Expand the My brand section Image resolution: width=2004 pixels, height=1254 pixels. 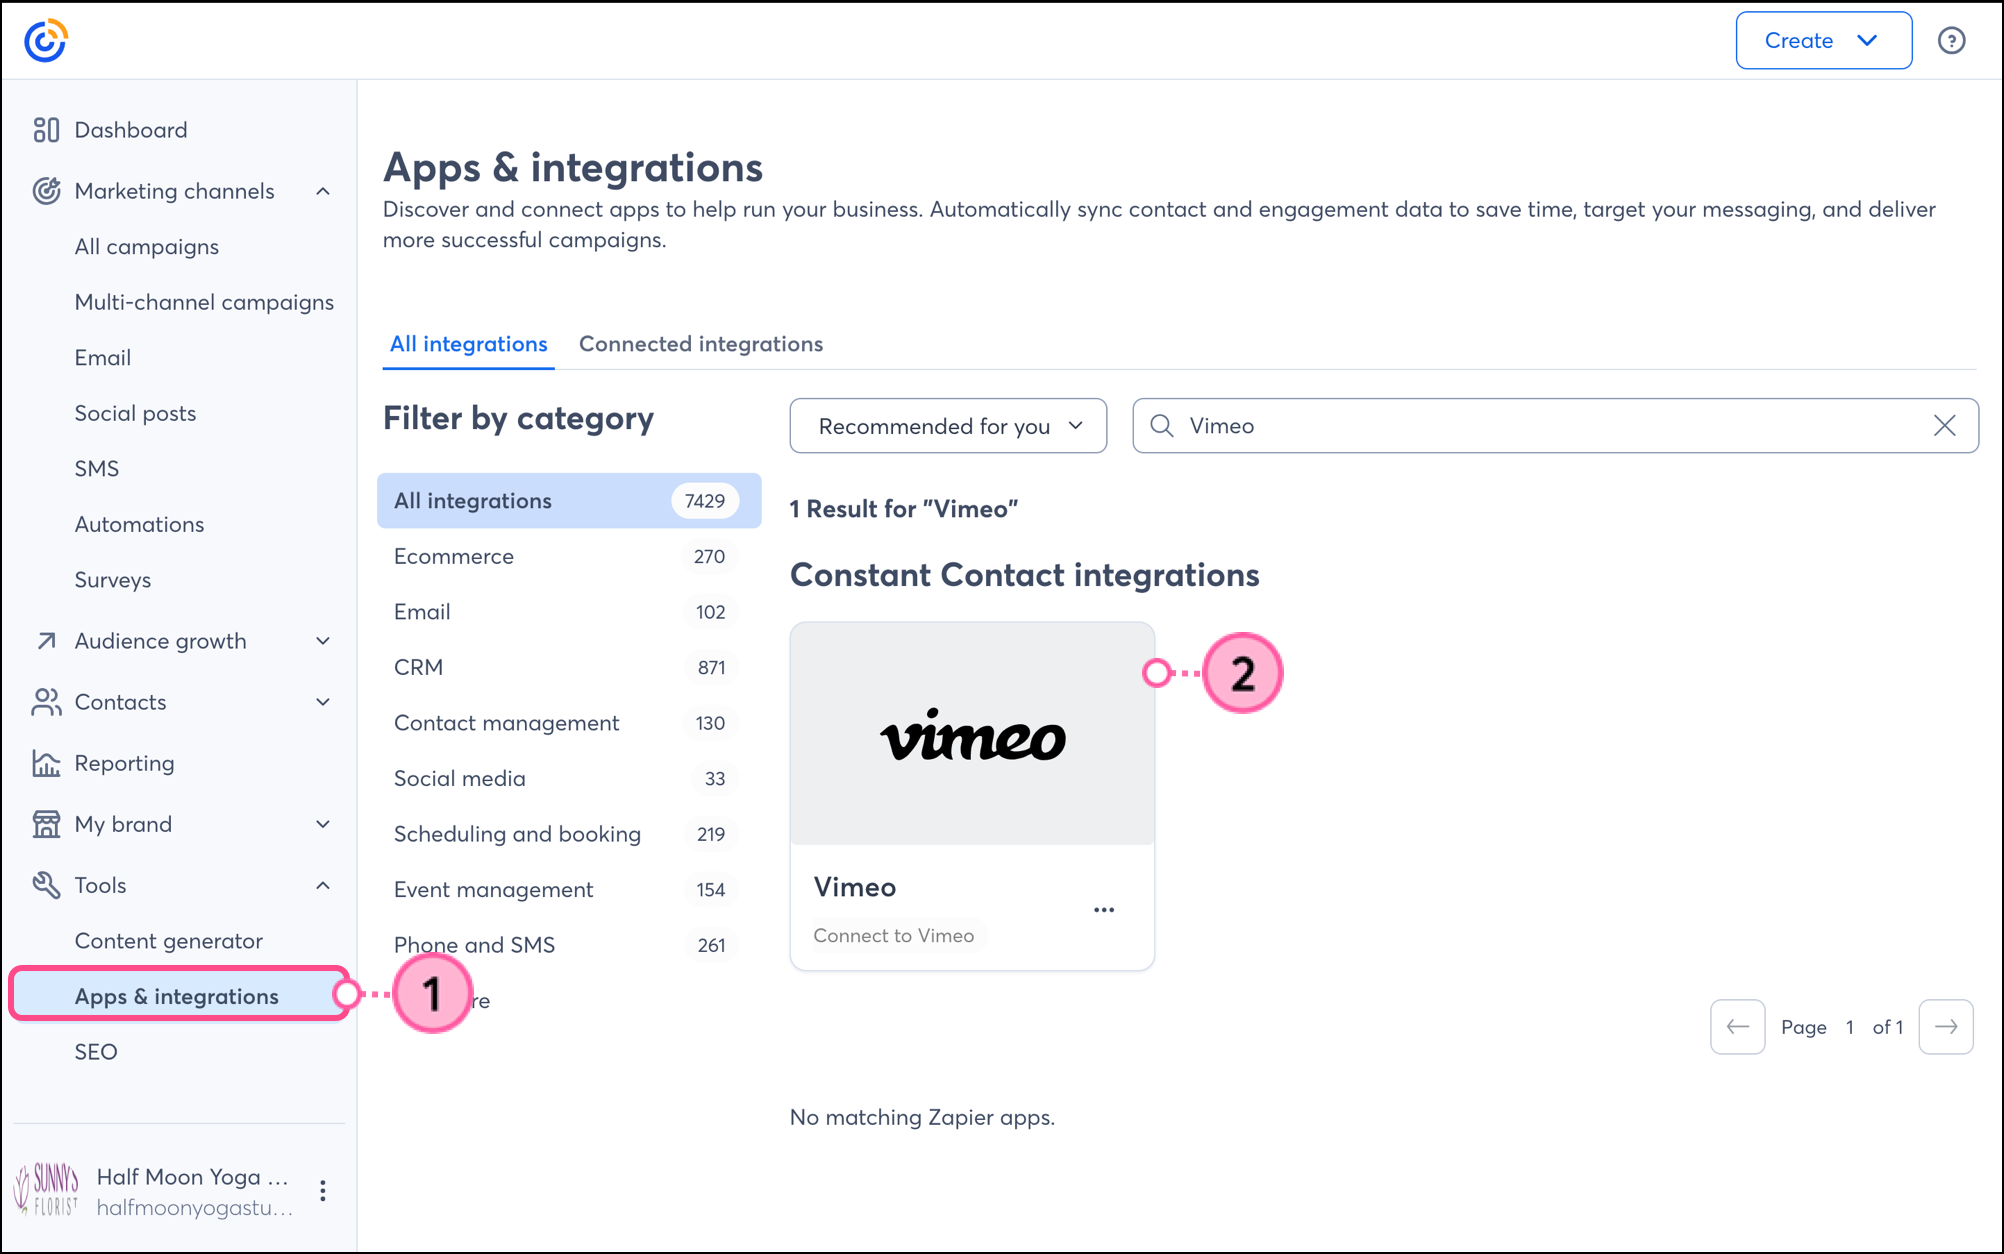coord(323,824)
